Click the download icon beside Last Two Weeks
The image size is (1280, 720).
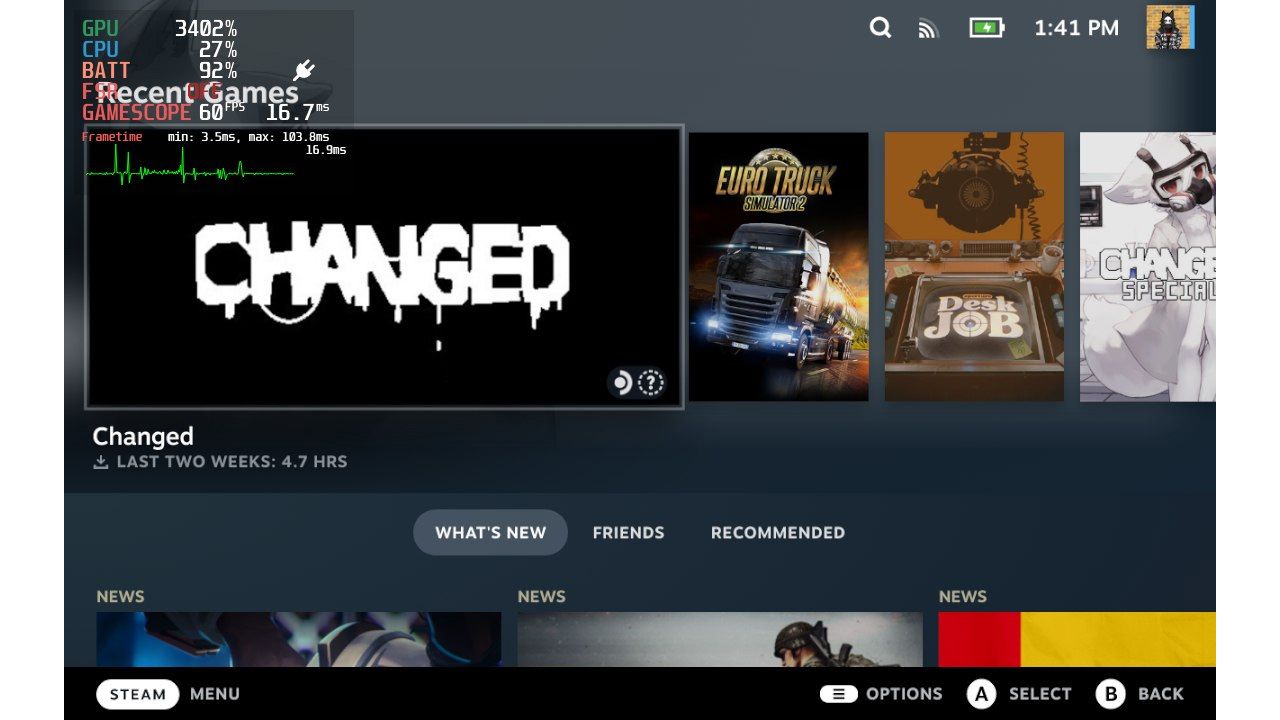pyautogui.click(x=100, y=462)
